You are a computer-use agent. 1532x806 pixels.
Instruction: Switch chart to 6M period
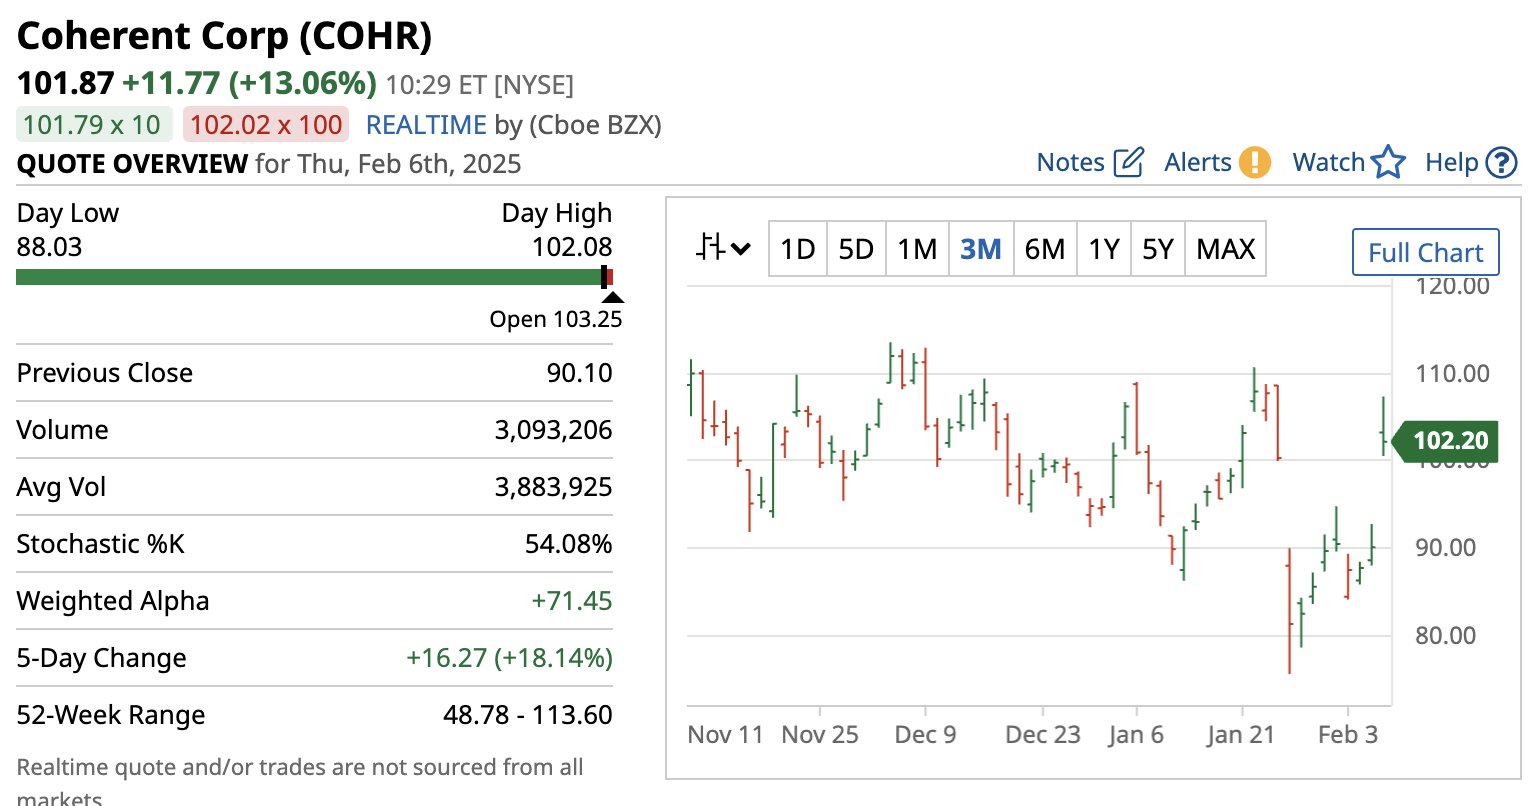(1045, 248)
